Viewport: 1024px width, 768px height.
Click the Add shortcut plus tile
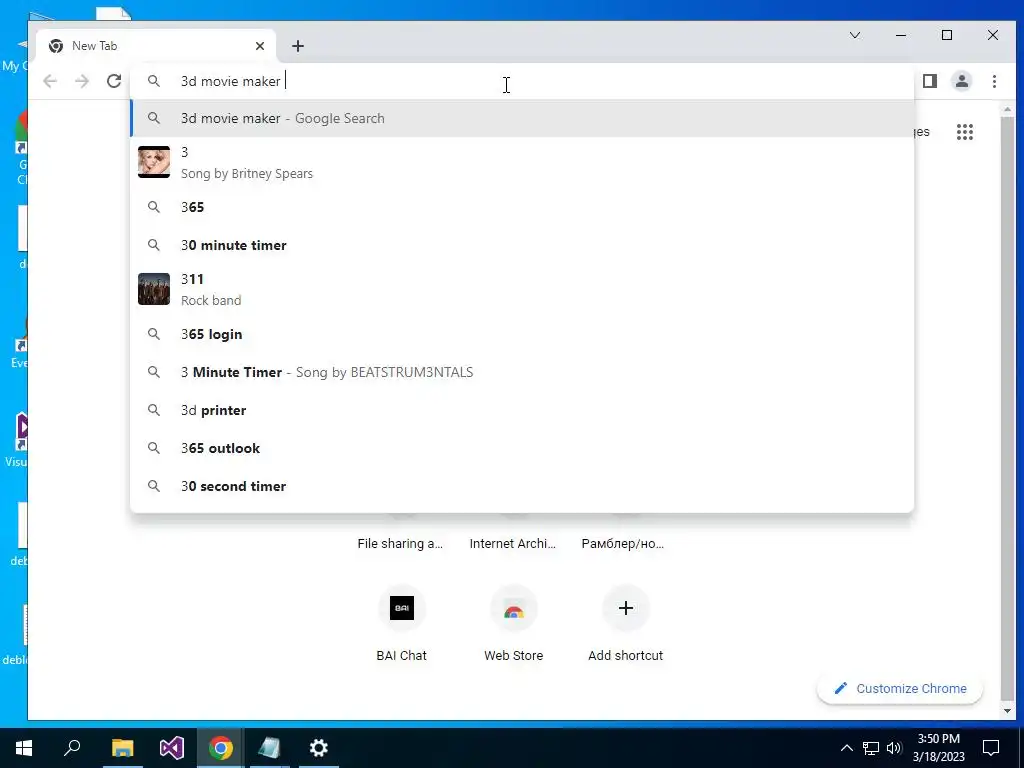(626, 624)
